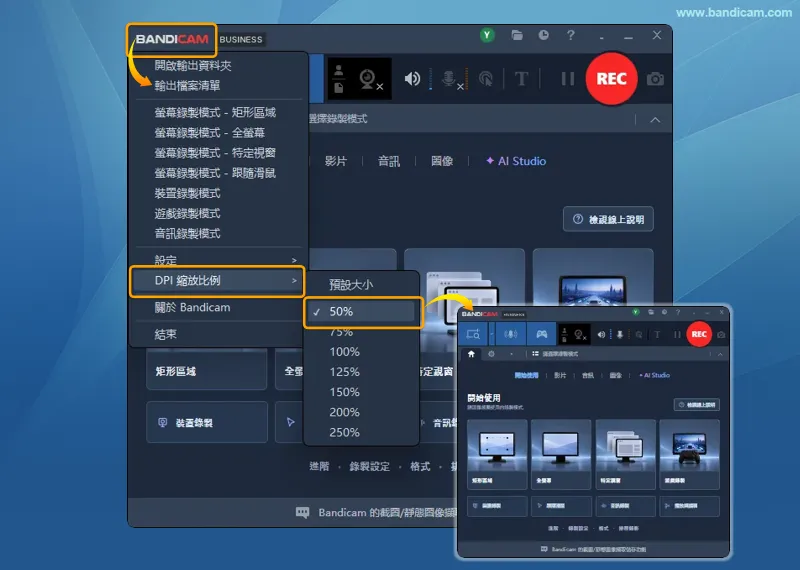
Task: Click microphone icon in small window toolbar
Action: pyautogui.click(x=620, y=335)
